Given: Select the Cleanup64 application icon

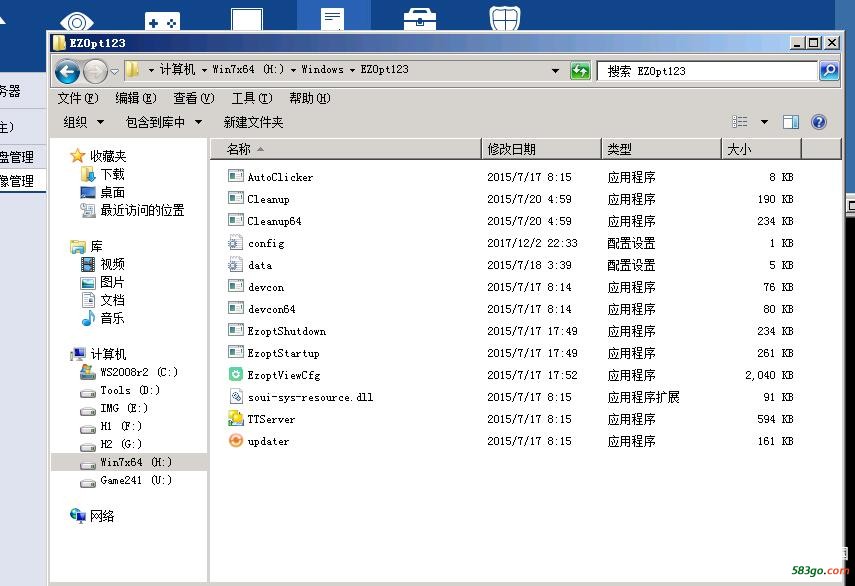Looking at the screenshot, I should pyautogui.click(x=236, y=220).
